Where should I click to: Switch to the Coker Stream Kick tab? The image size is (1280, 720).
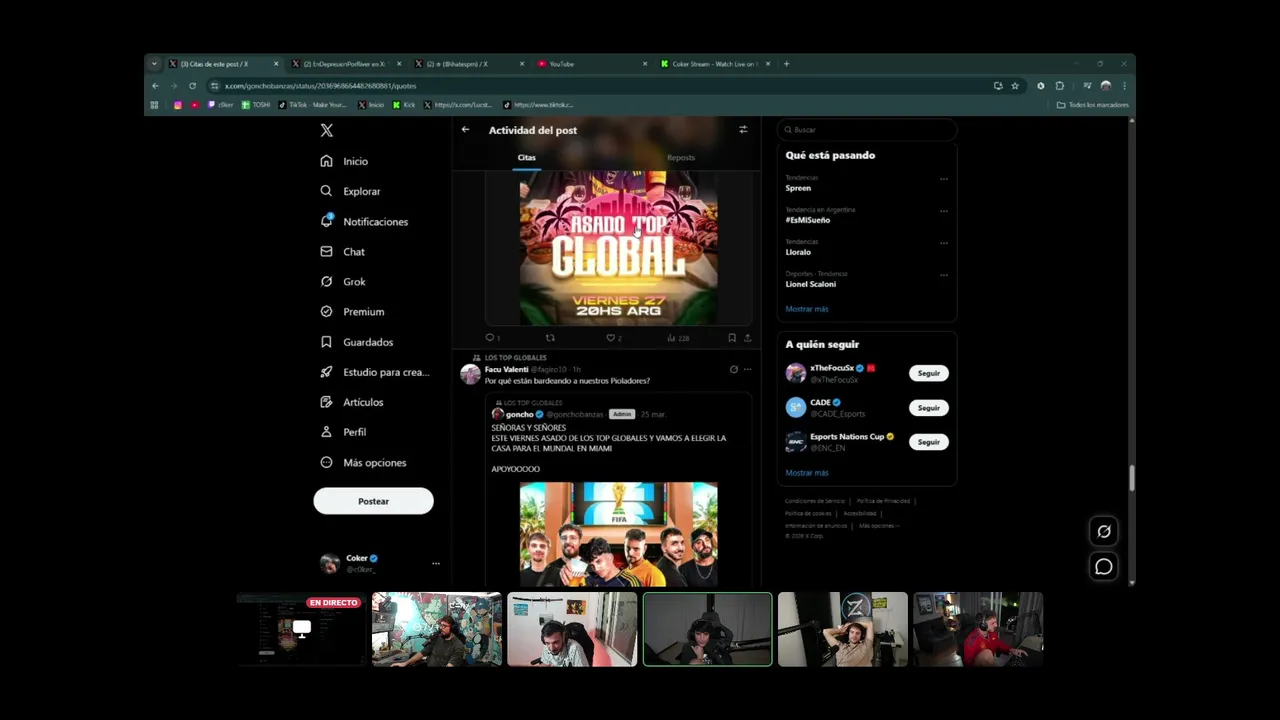coord(715,64)
